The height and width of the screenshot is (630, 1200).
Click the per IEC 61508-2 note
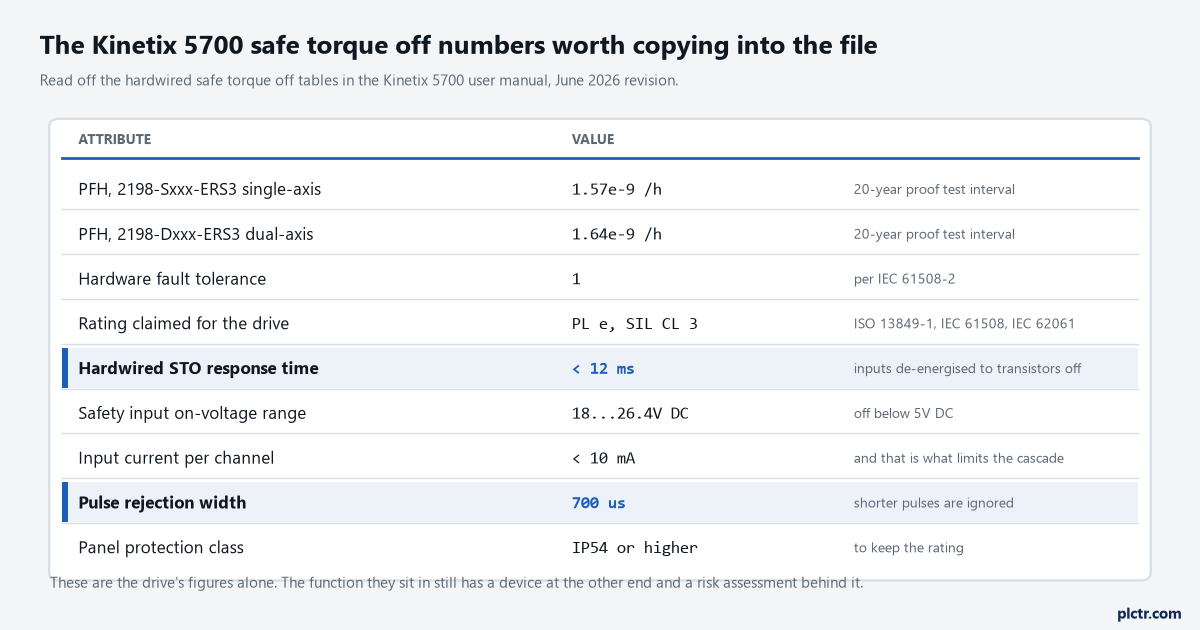[x=904, y=279]
